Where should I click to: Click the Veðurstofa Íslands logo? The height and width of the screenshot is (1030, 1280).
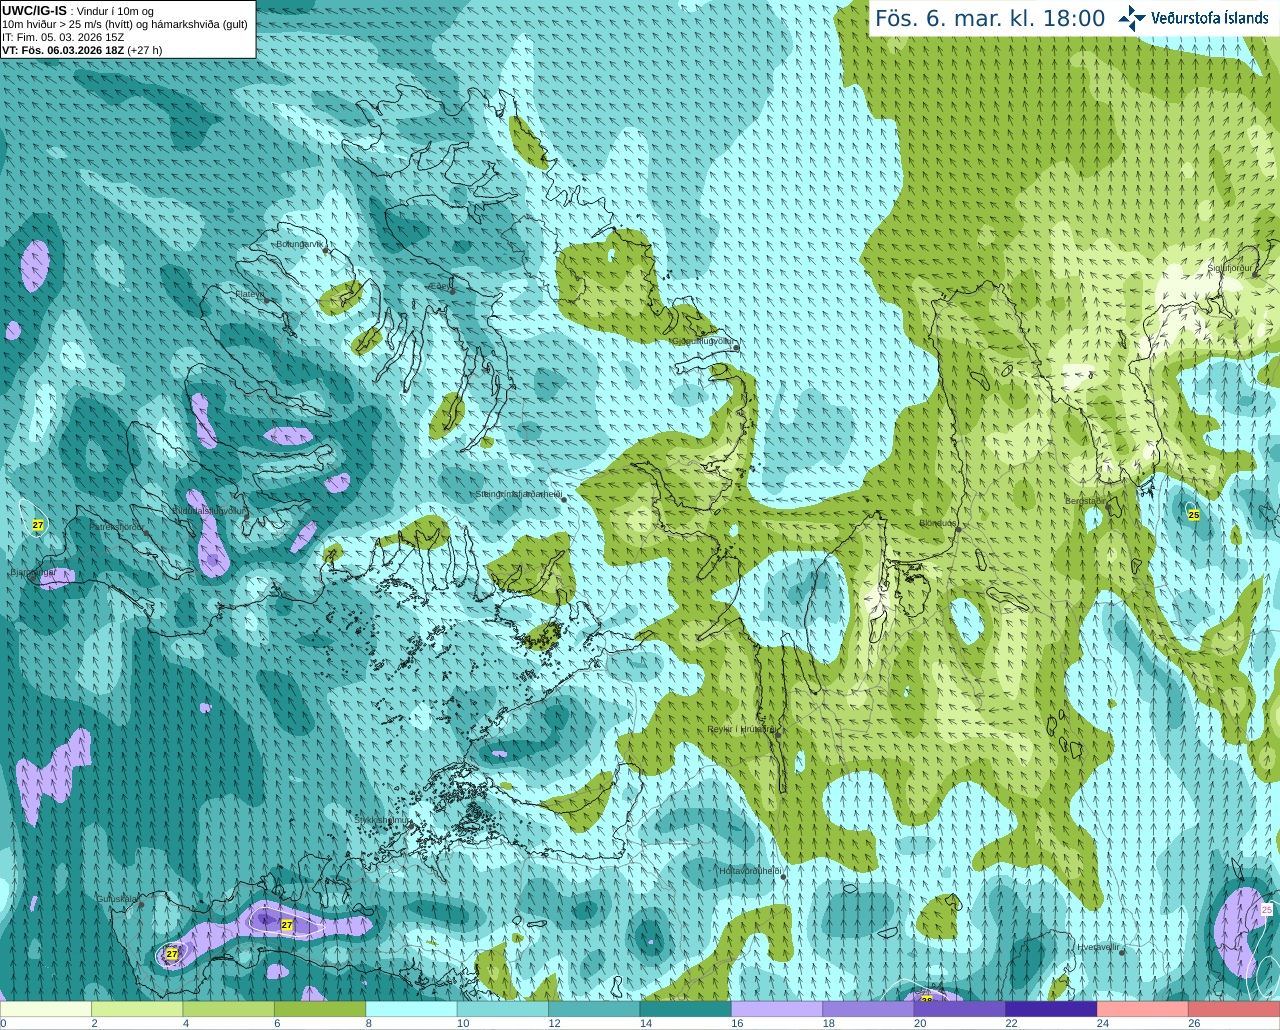pos(1194,17)
